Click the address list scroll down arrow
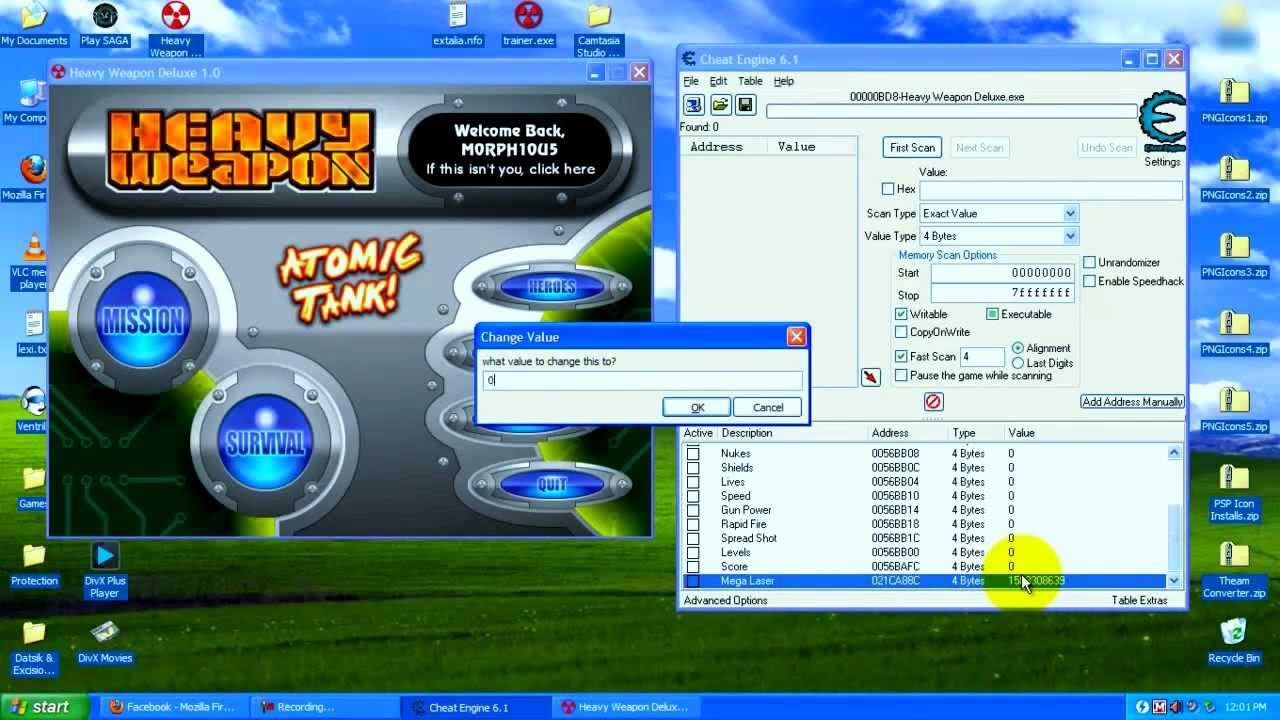 [1174, 581]
